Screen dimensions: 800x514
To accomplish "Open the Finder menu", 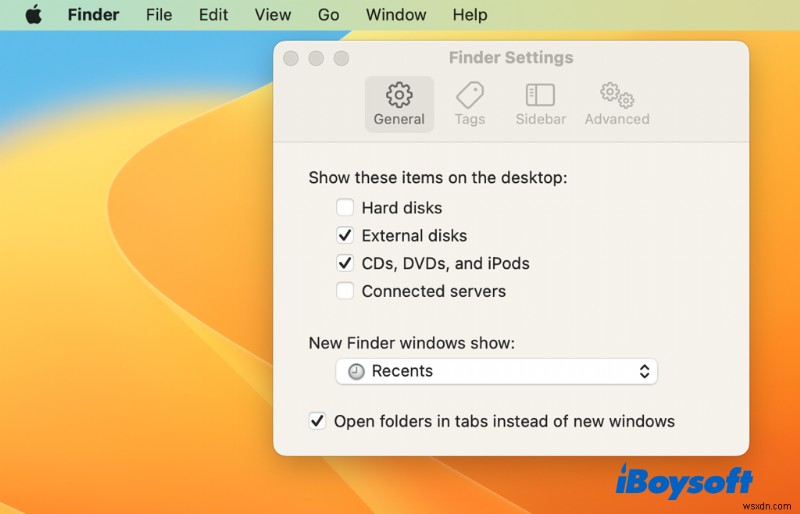I will pos(93,15).
